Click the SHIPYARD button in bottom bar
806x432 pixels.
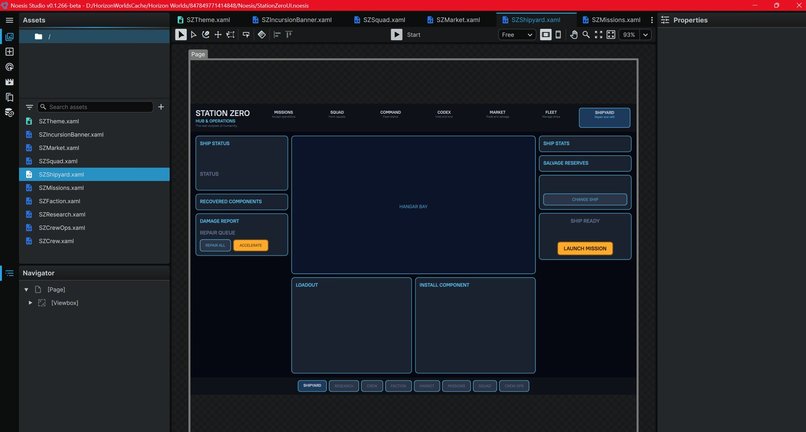(312, 386)
